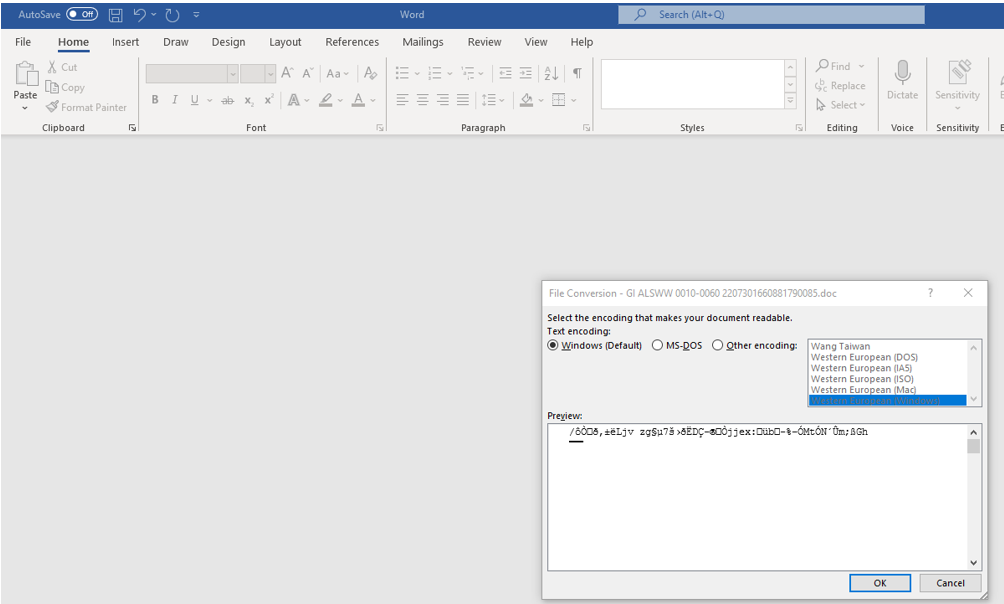Select the MS-DOS radio button
Image resolution: width=1004 pixels, height=604 pixels.
pyautogui.click(x=657, y=346)
